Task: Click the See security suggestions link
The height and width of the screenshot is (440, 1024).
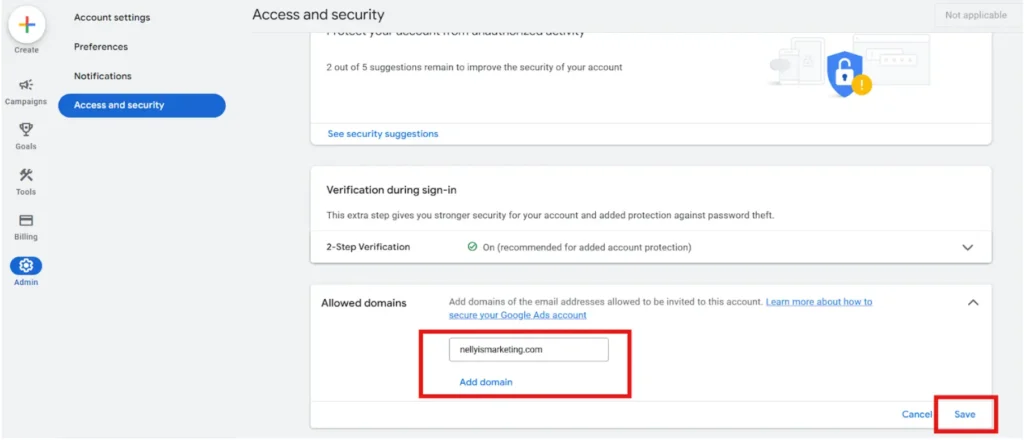Action: (x=383, y=134)
